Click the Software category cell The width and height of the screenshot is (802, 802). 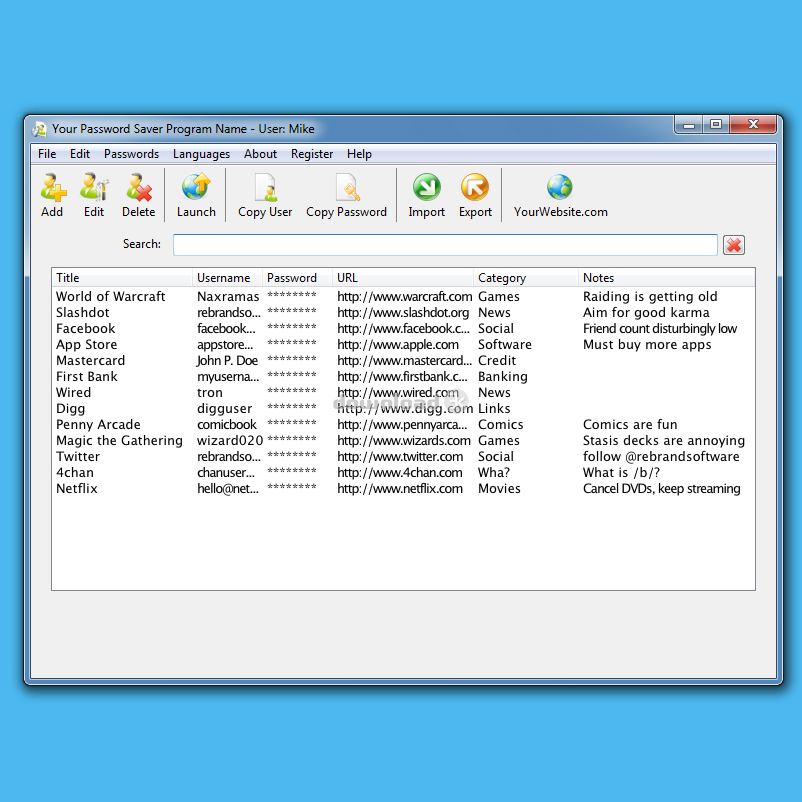505,345
